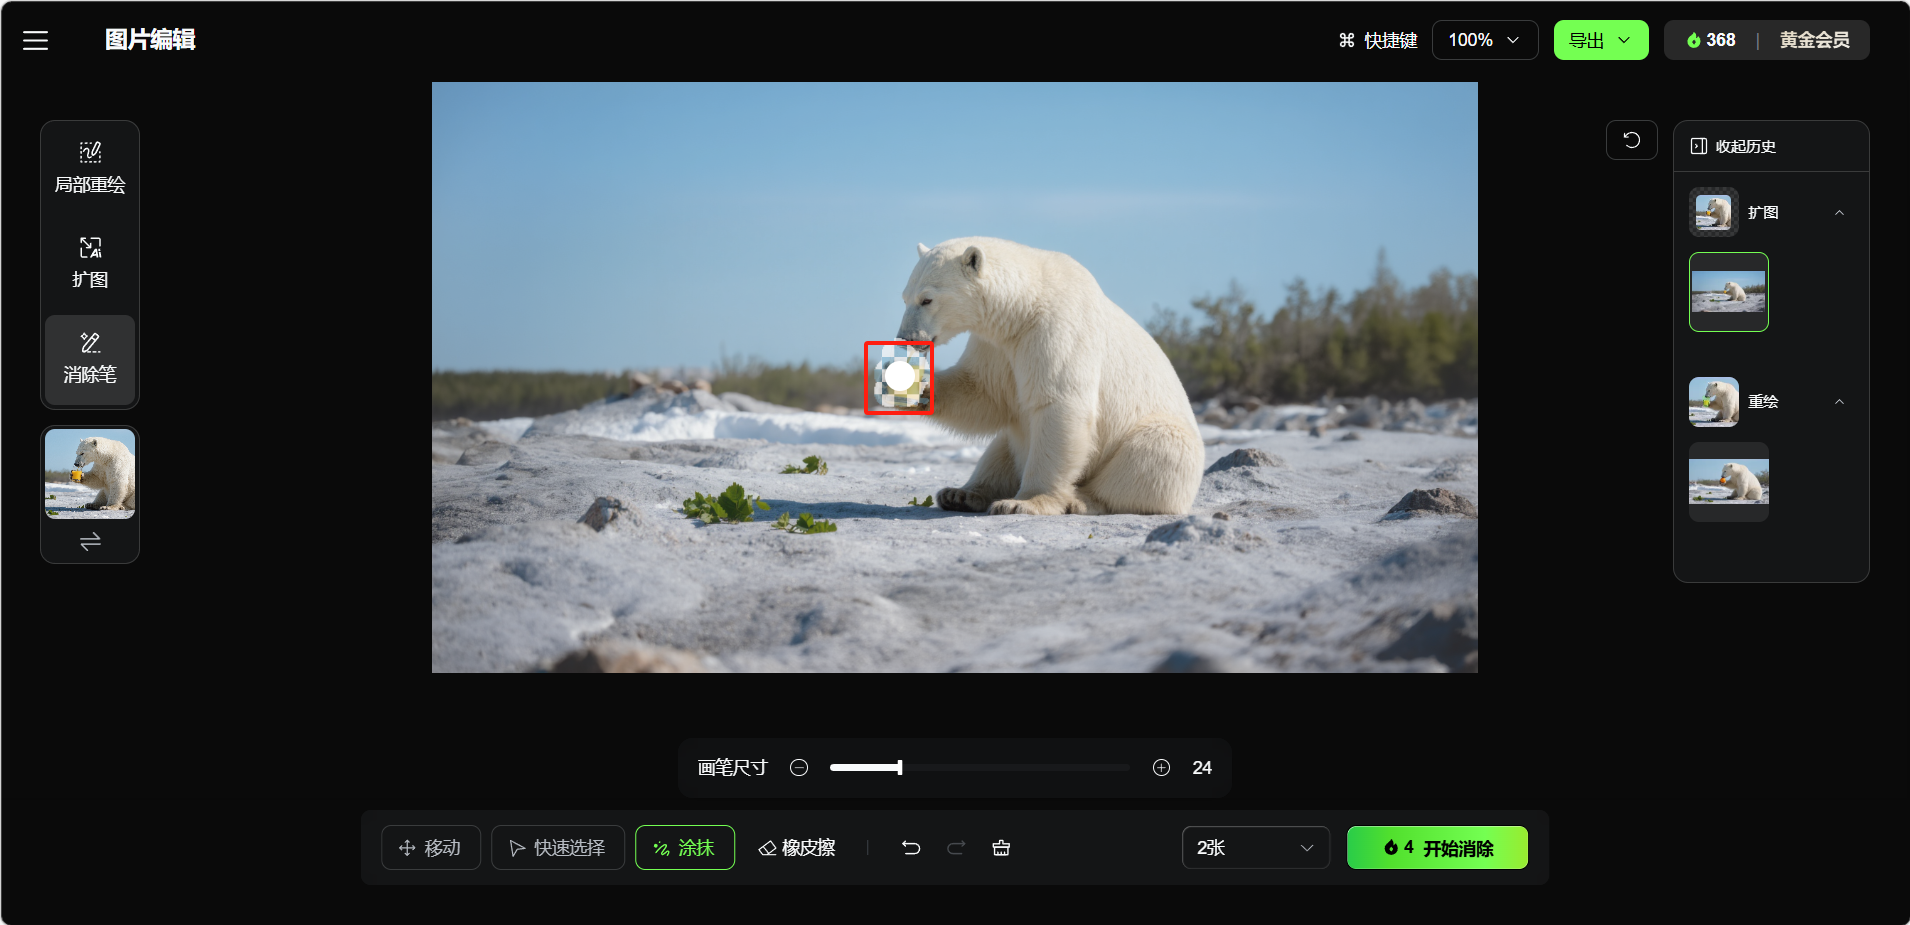Viewport: 1910px width, 925px height.
Task: Select the 消除笔 eraser pen tool
Action: point(90,359)
